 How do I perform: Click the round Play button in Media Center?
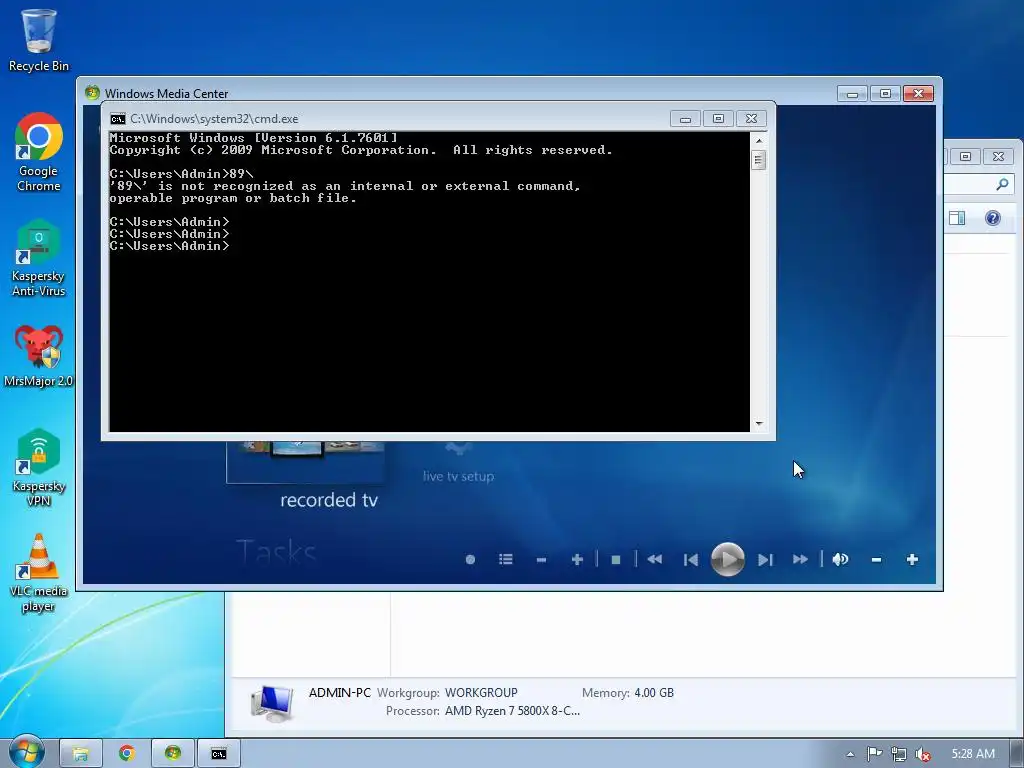click(x=728, y=560)
